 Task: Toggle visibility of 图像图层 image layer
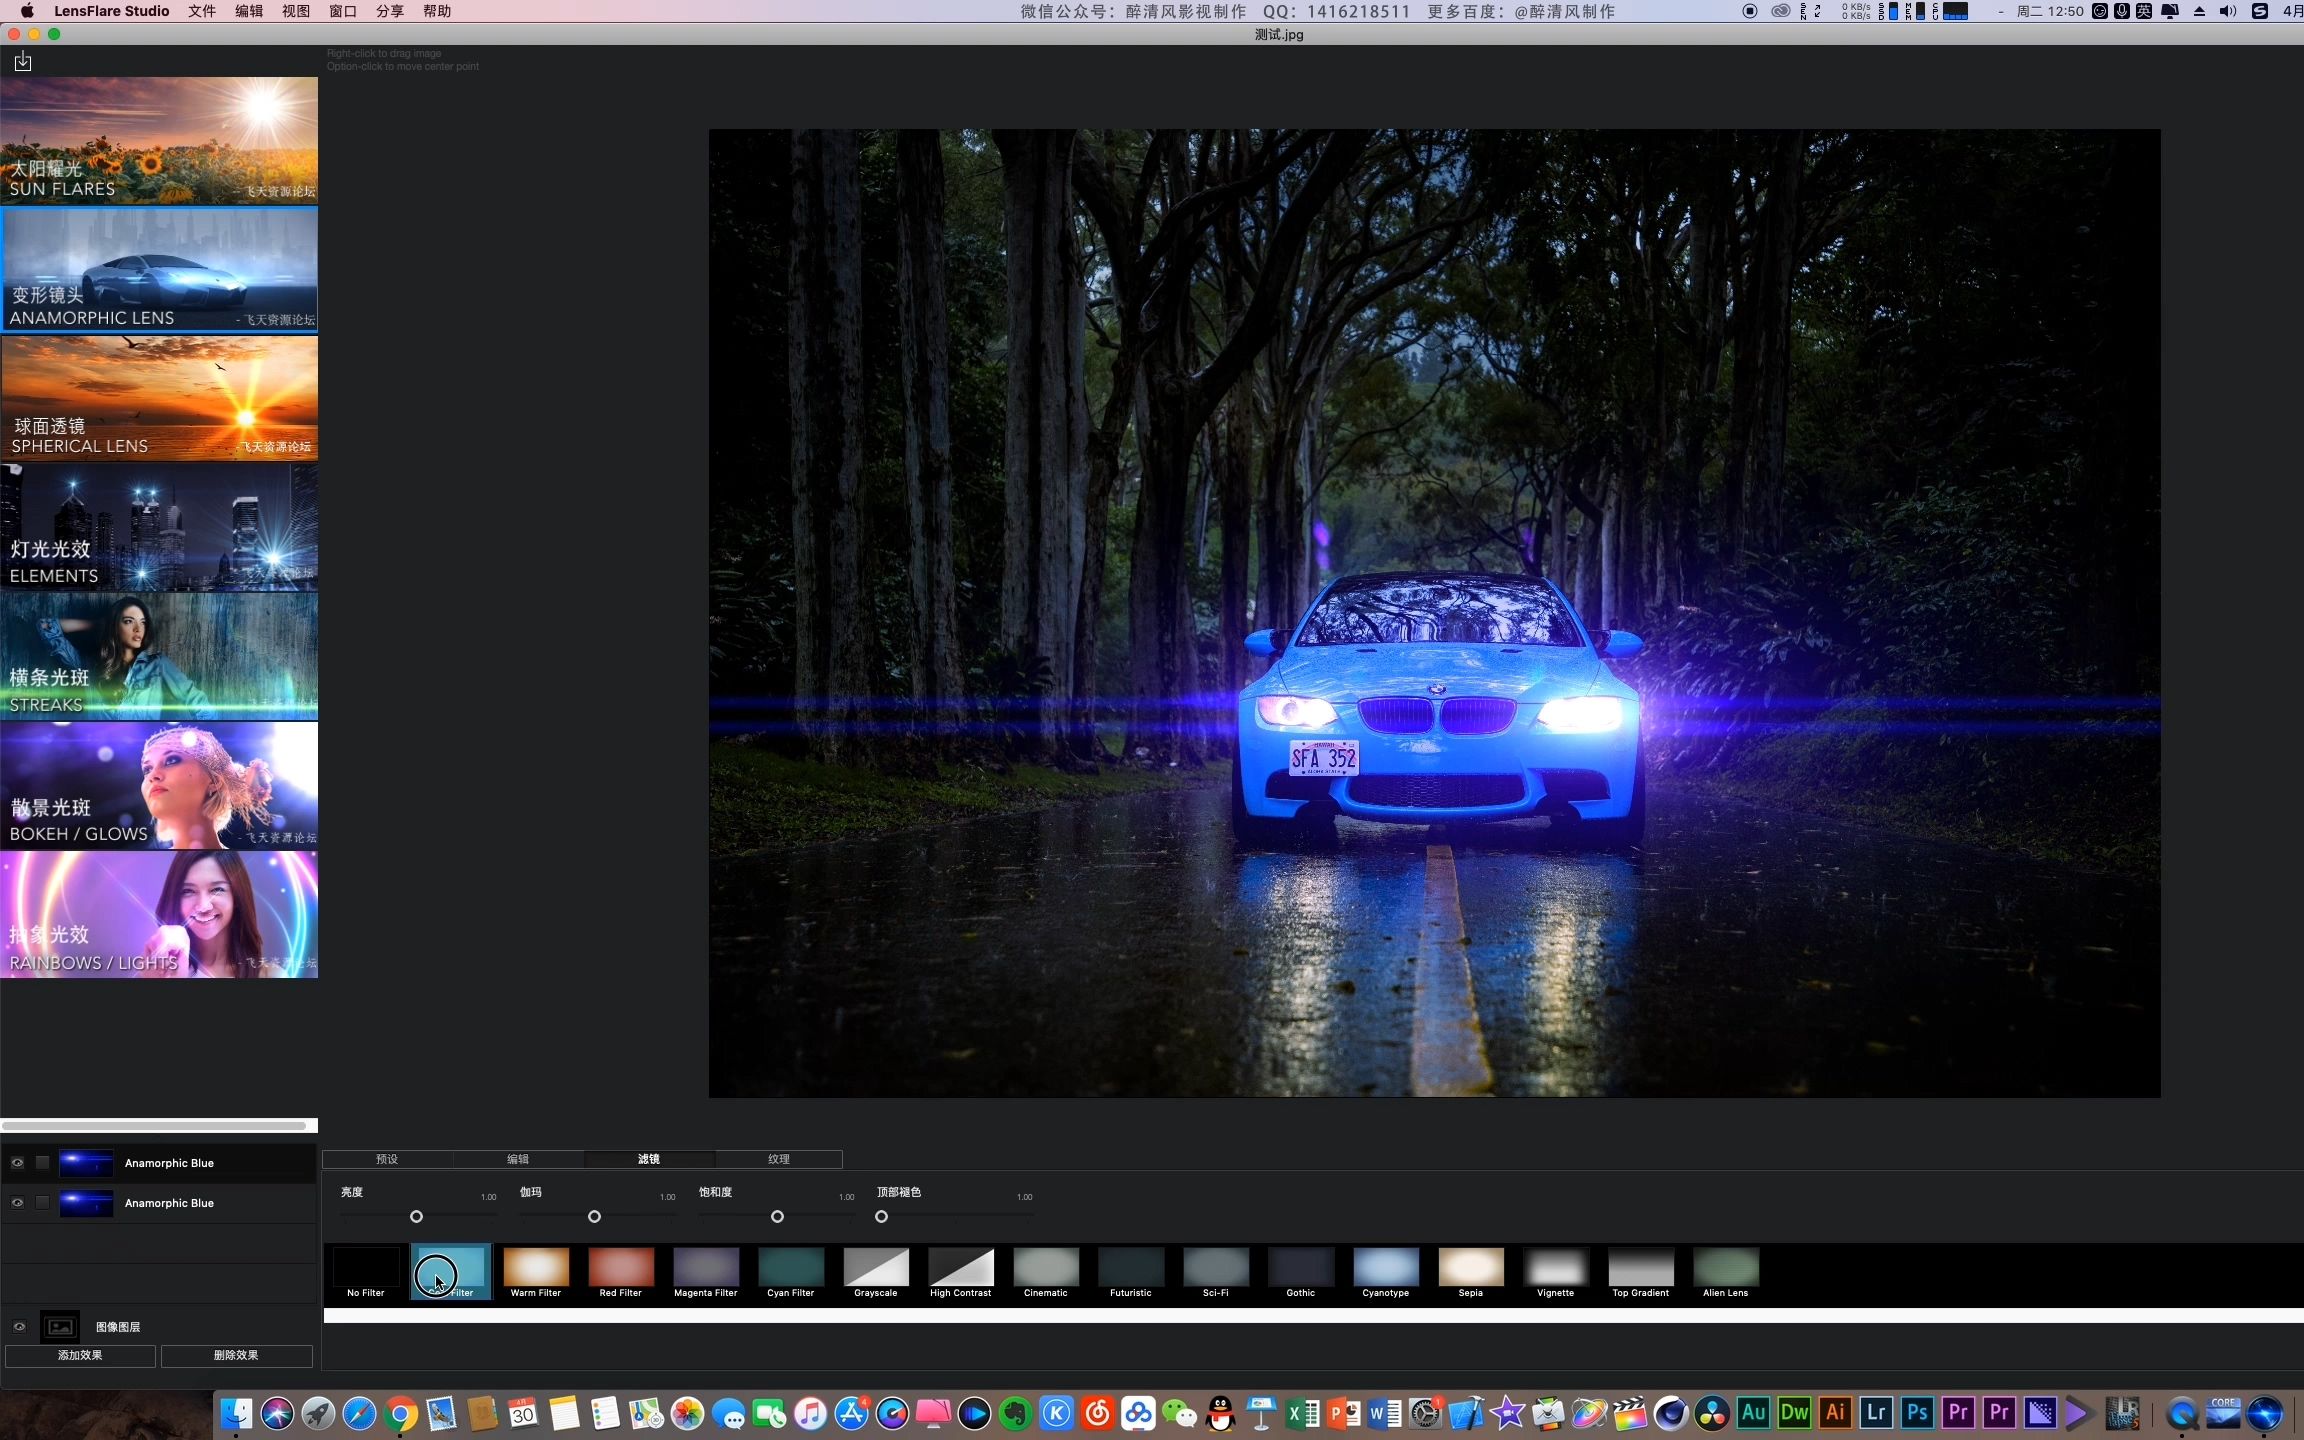[19, 1327]
